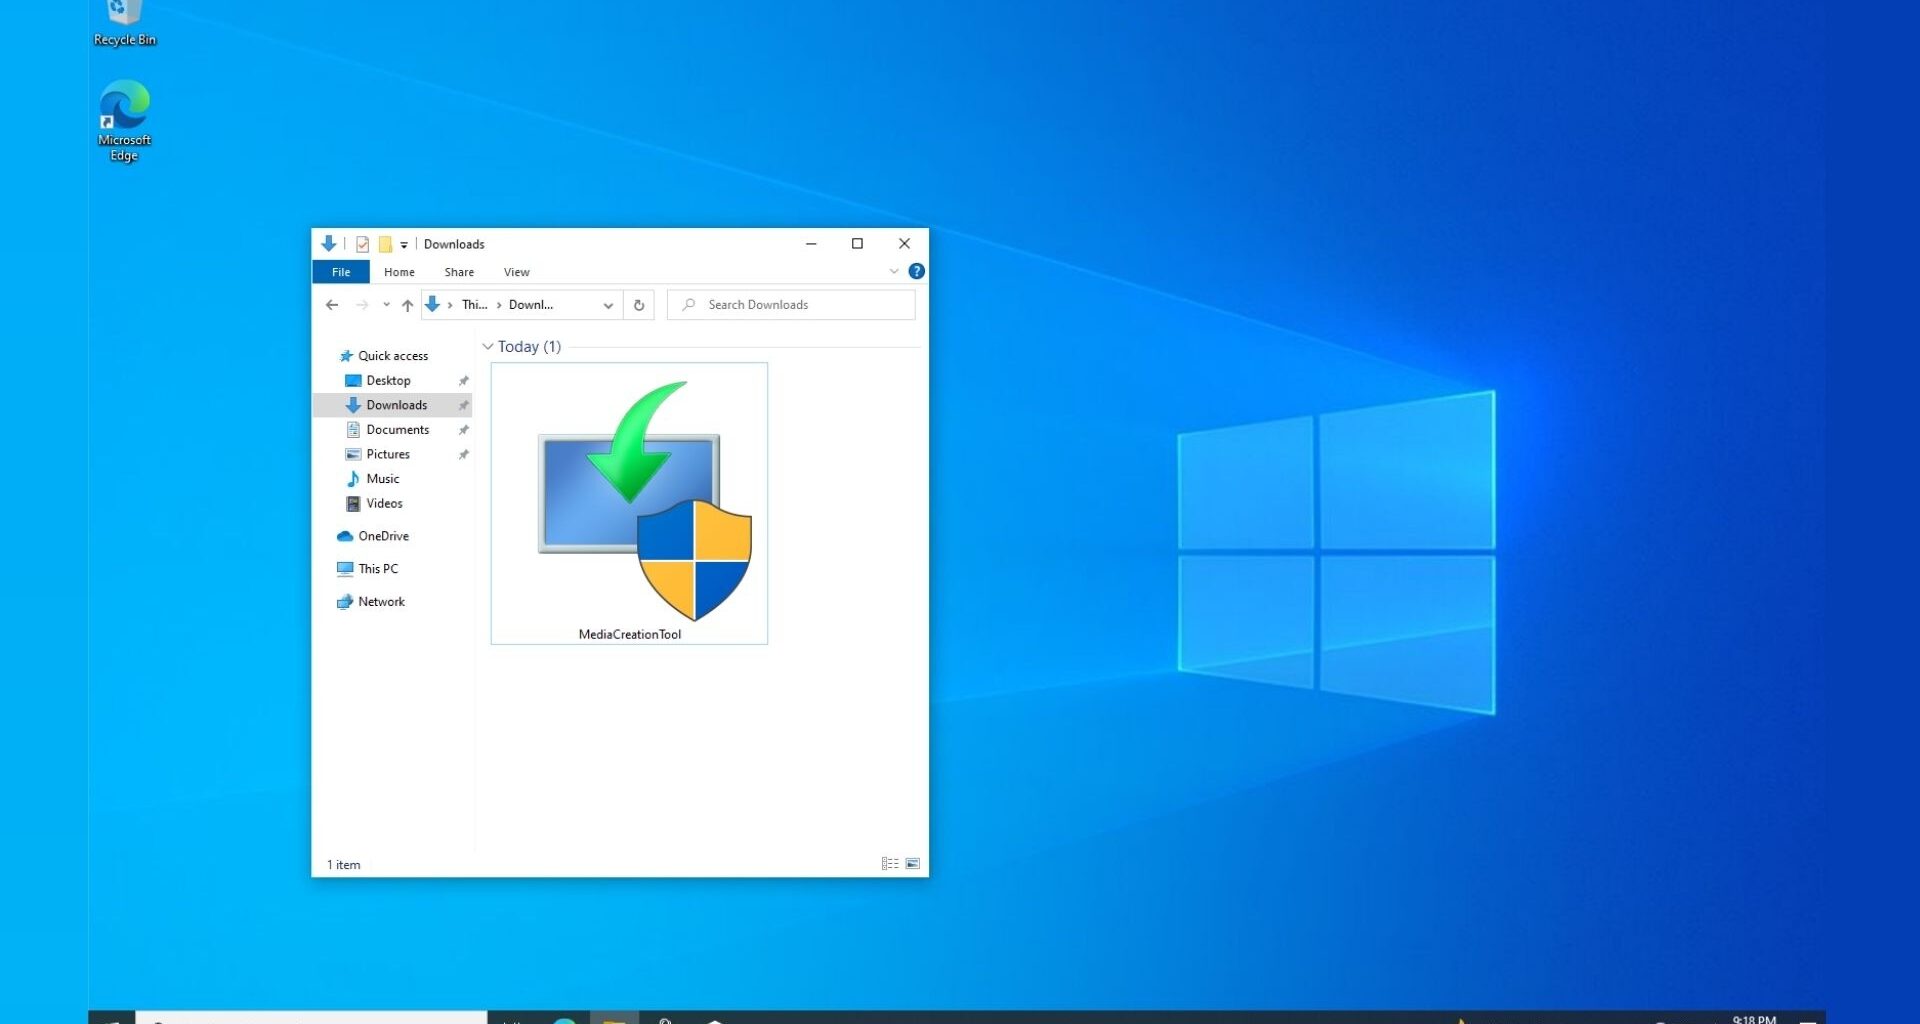1920x1024 pixels.
Task: Click the Properties icon in quick access toolbar
Action: click(362, 244)
